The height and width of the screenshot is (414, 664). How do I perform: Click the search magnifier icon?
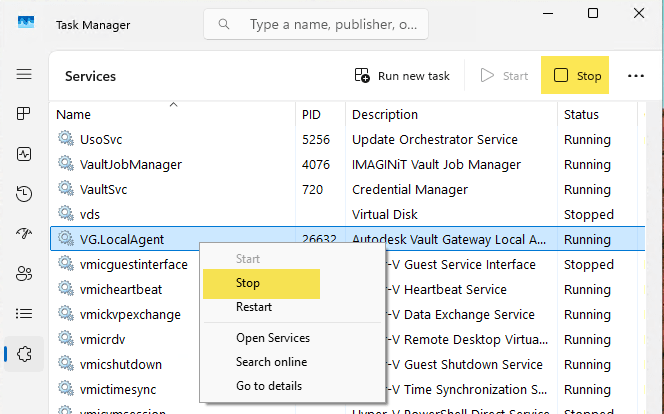(224, 24)
